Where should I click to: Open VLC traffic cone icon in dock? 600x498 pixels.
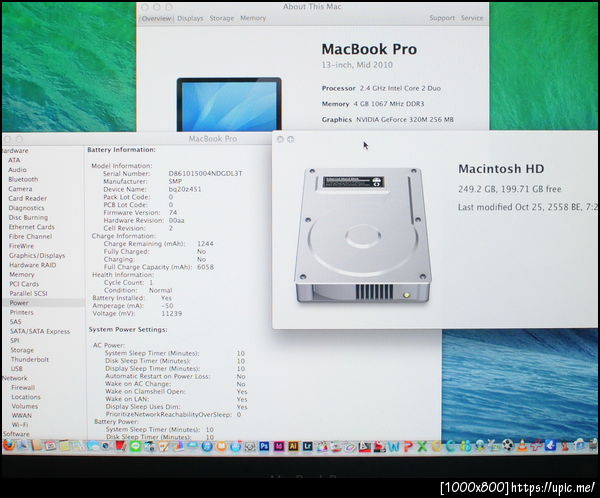(x=522, y=446)
